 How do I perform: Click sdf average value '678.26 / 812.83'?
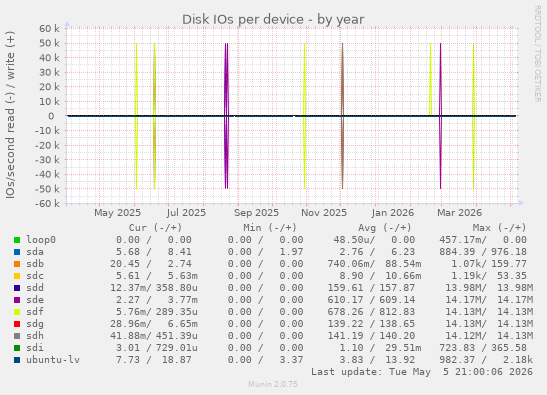[371, 312]
